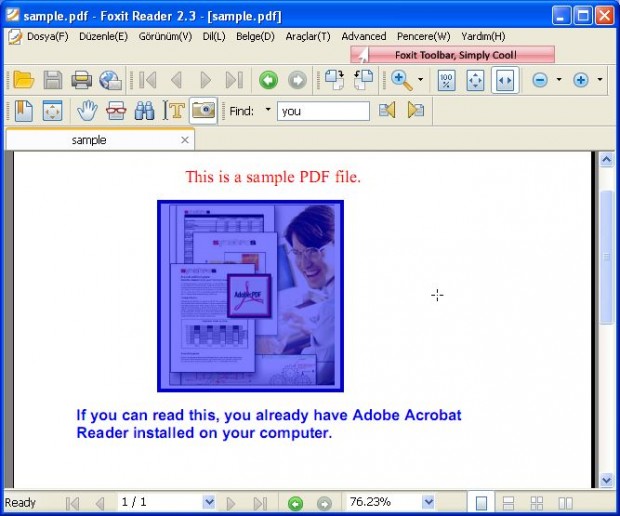This screenshot has width=620, height=516.
Task: Open the Görünüm(V) menu
Action: point(165,36)
